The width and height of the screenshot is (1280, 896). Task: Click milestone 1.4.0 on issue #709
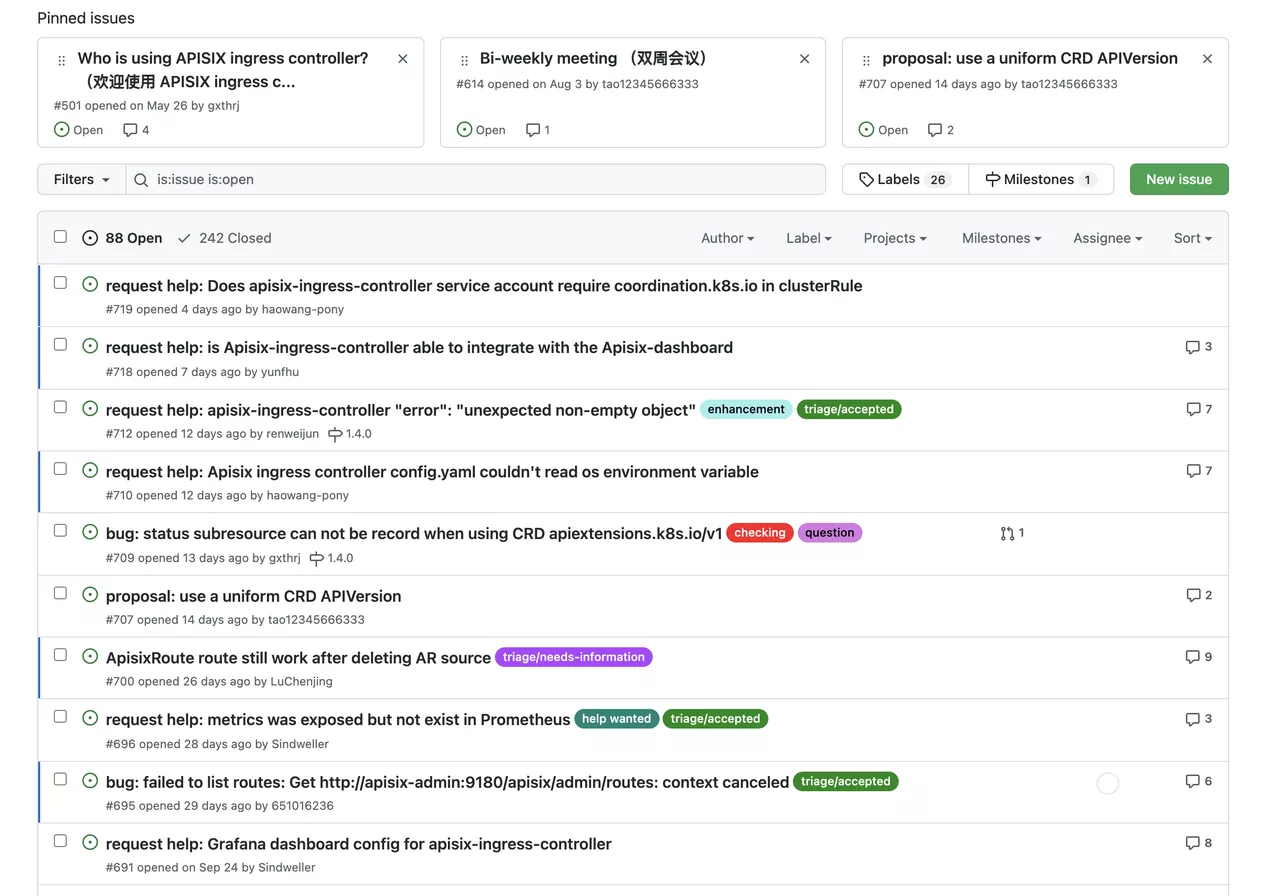pyautogui.click(x=331, y=558)
